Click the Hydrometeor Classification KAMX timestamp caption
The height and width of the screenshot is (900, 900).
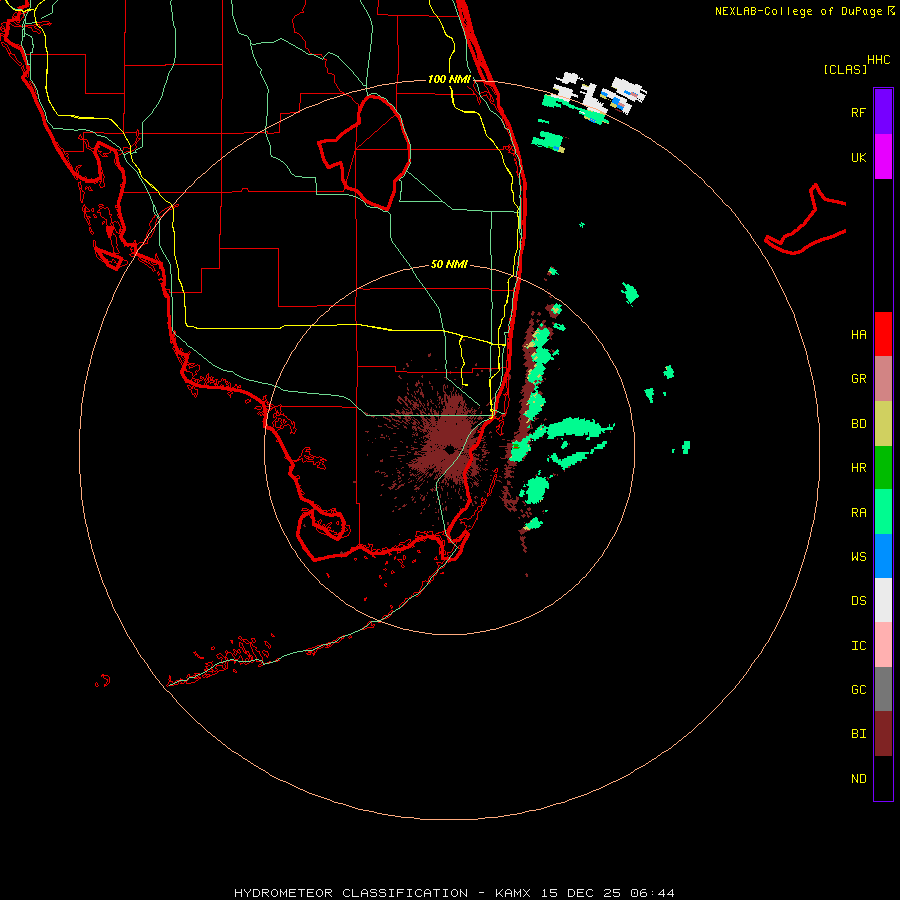coord(454,893)
